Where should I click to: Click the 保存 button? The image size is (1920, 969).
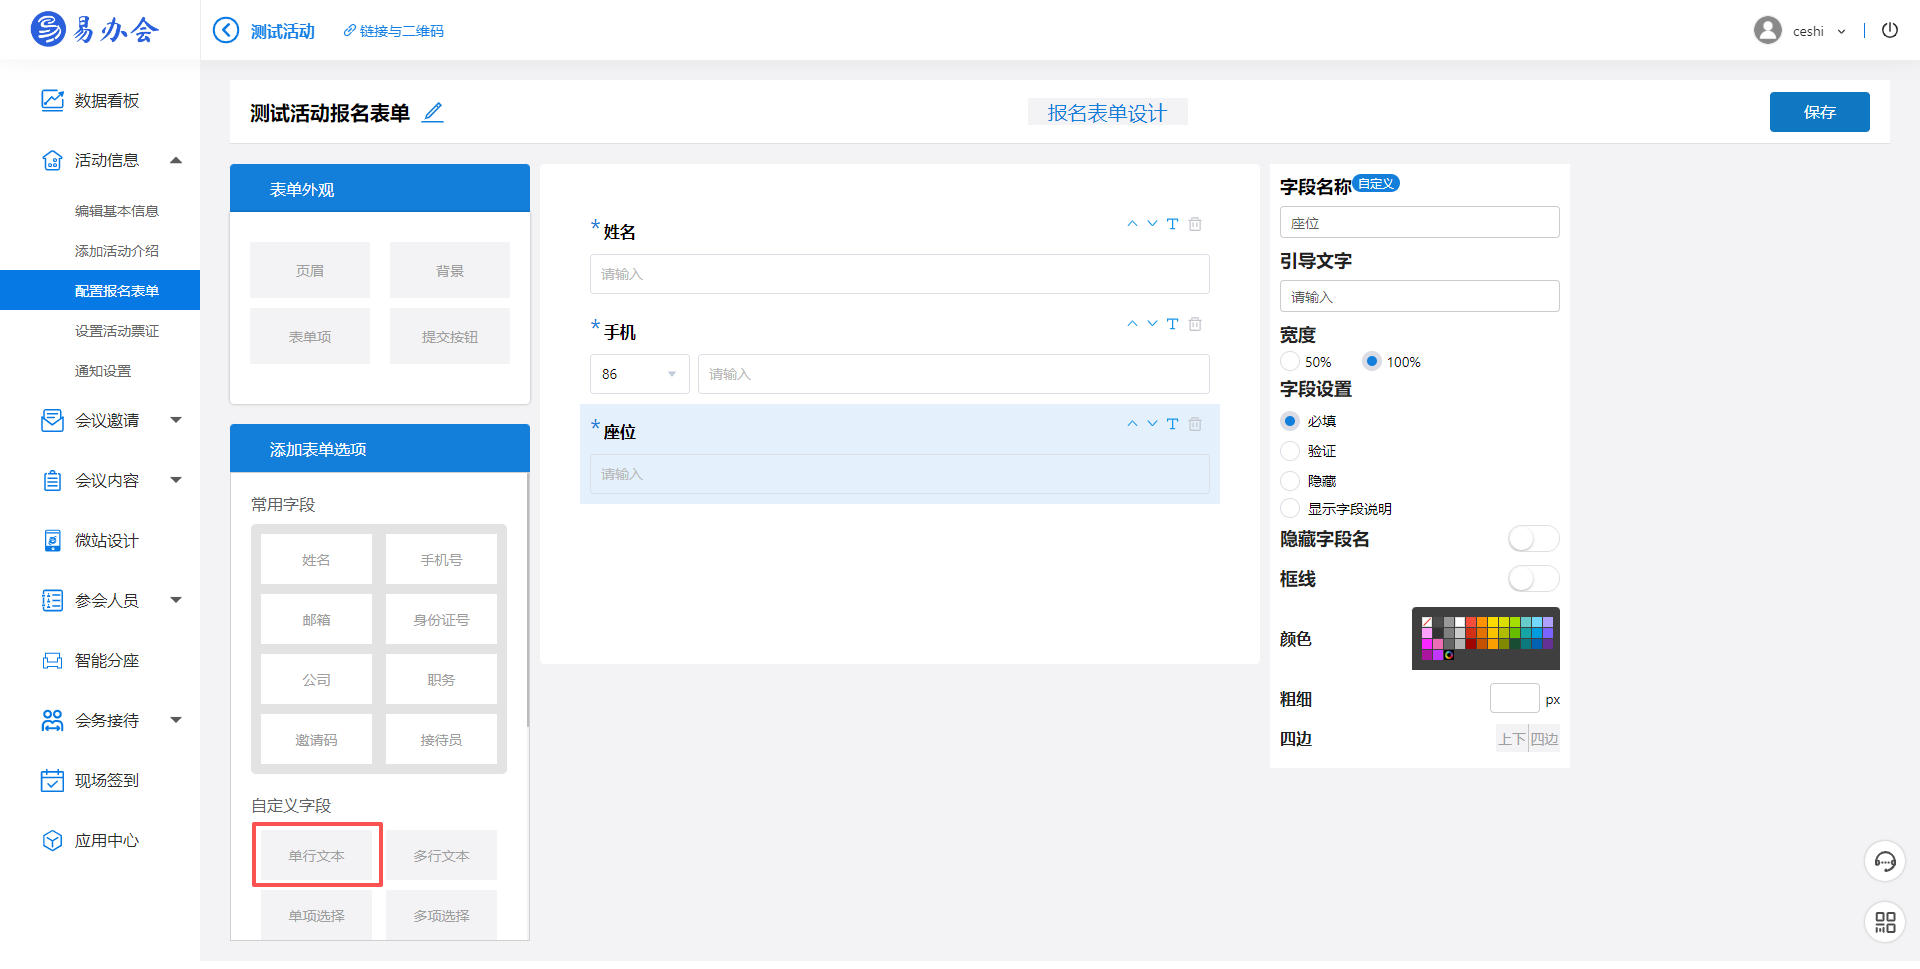click(1819, 112)
